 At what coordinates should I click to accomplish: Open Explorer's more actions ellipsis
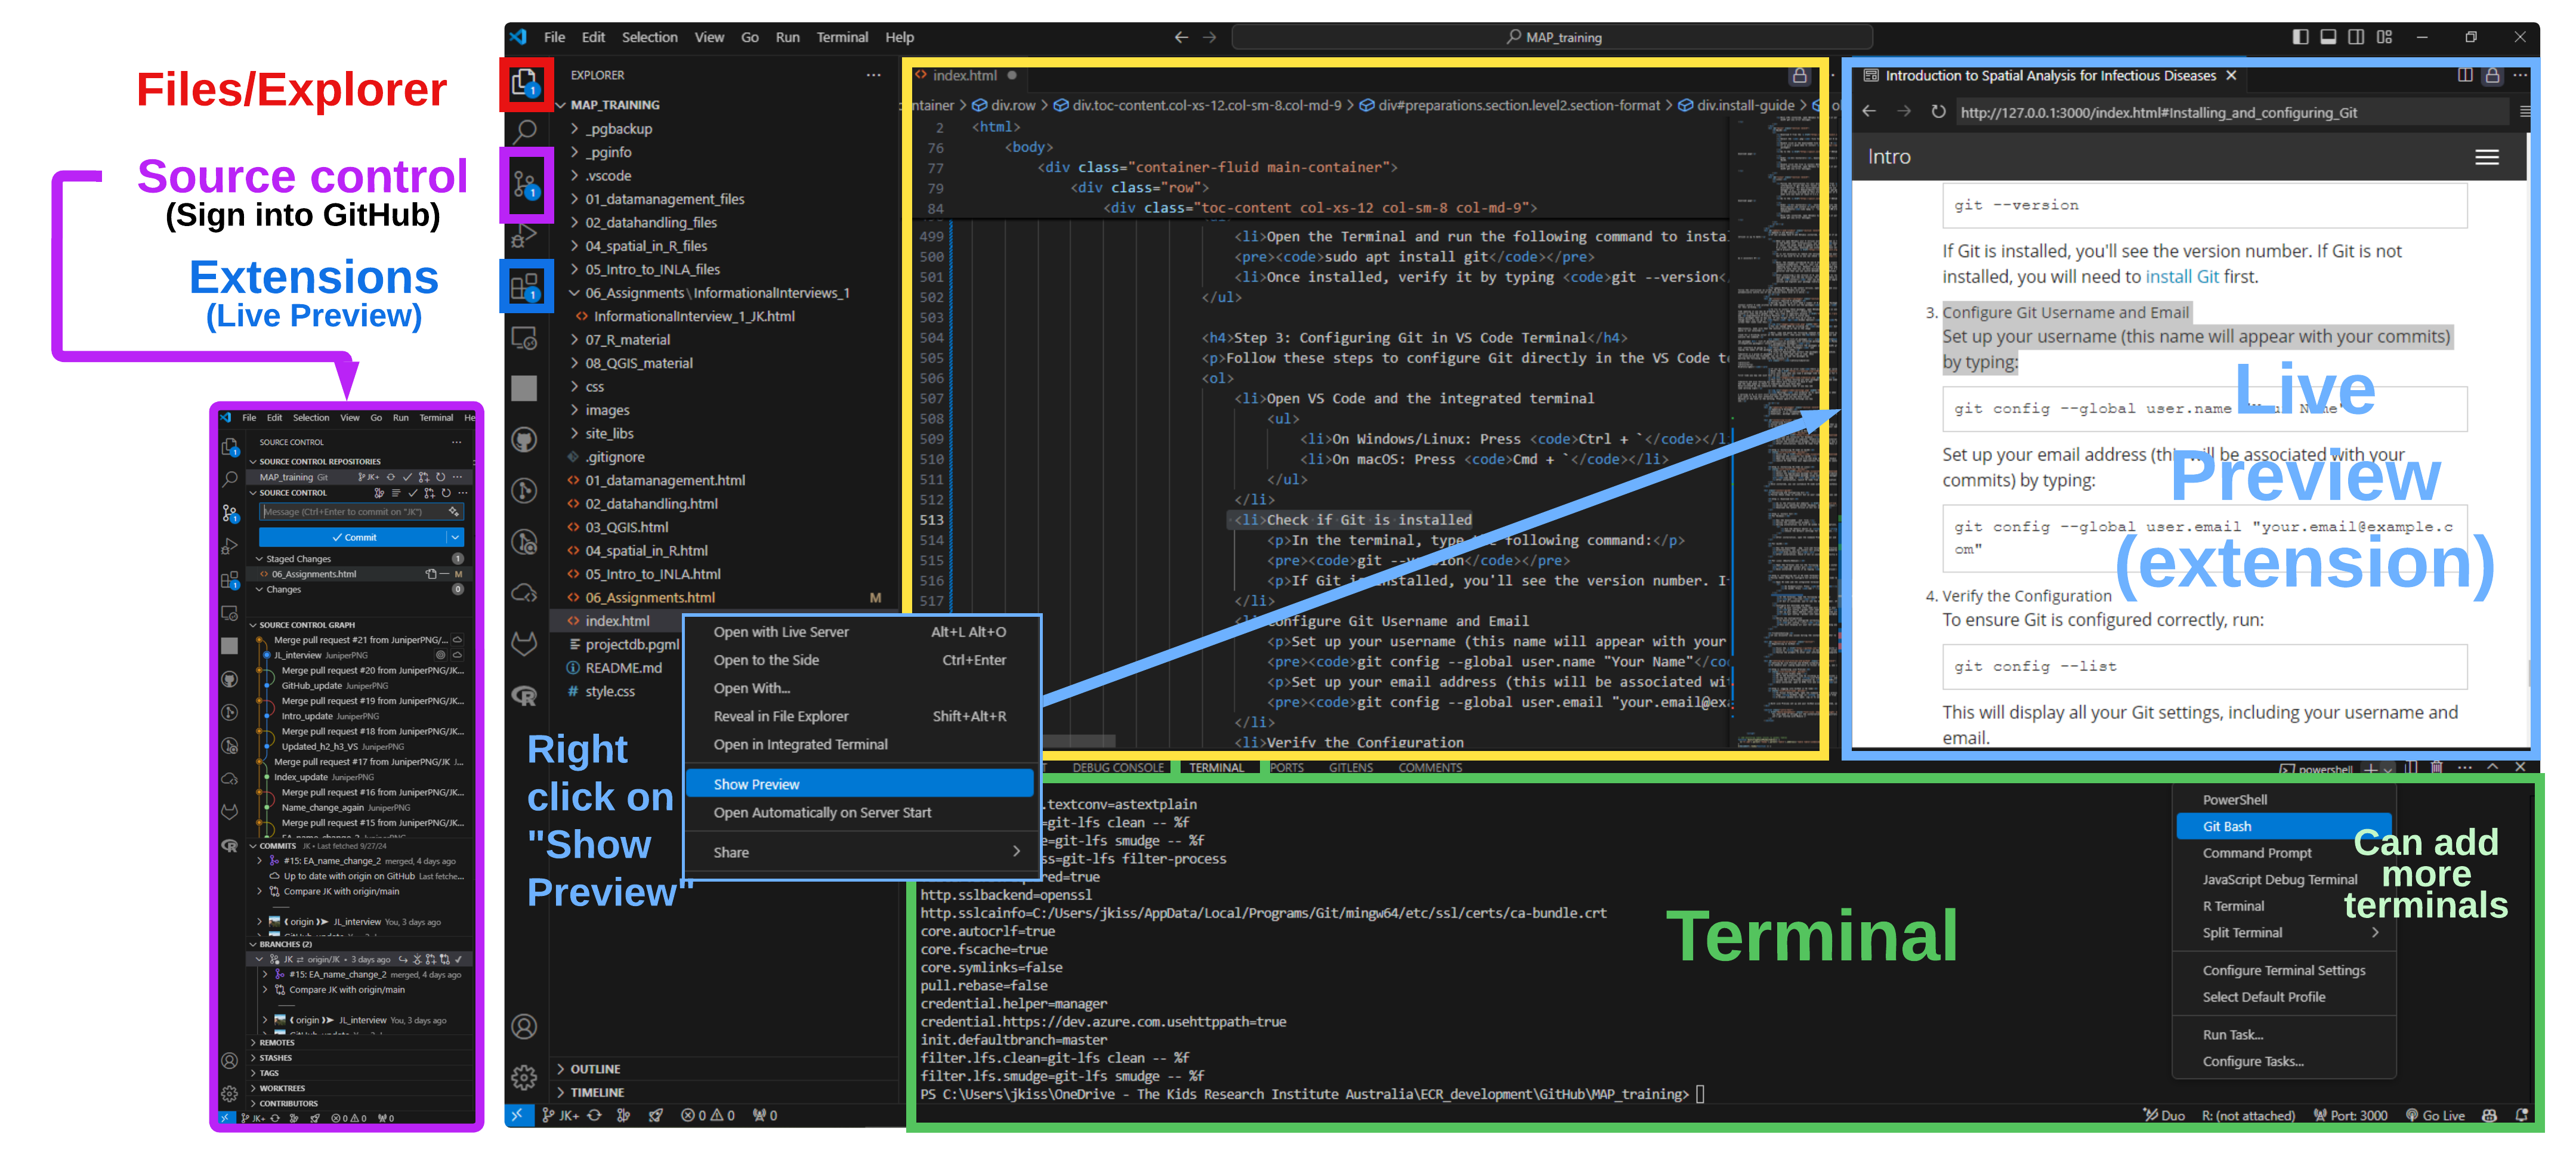click(x=874, y=75)
